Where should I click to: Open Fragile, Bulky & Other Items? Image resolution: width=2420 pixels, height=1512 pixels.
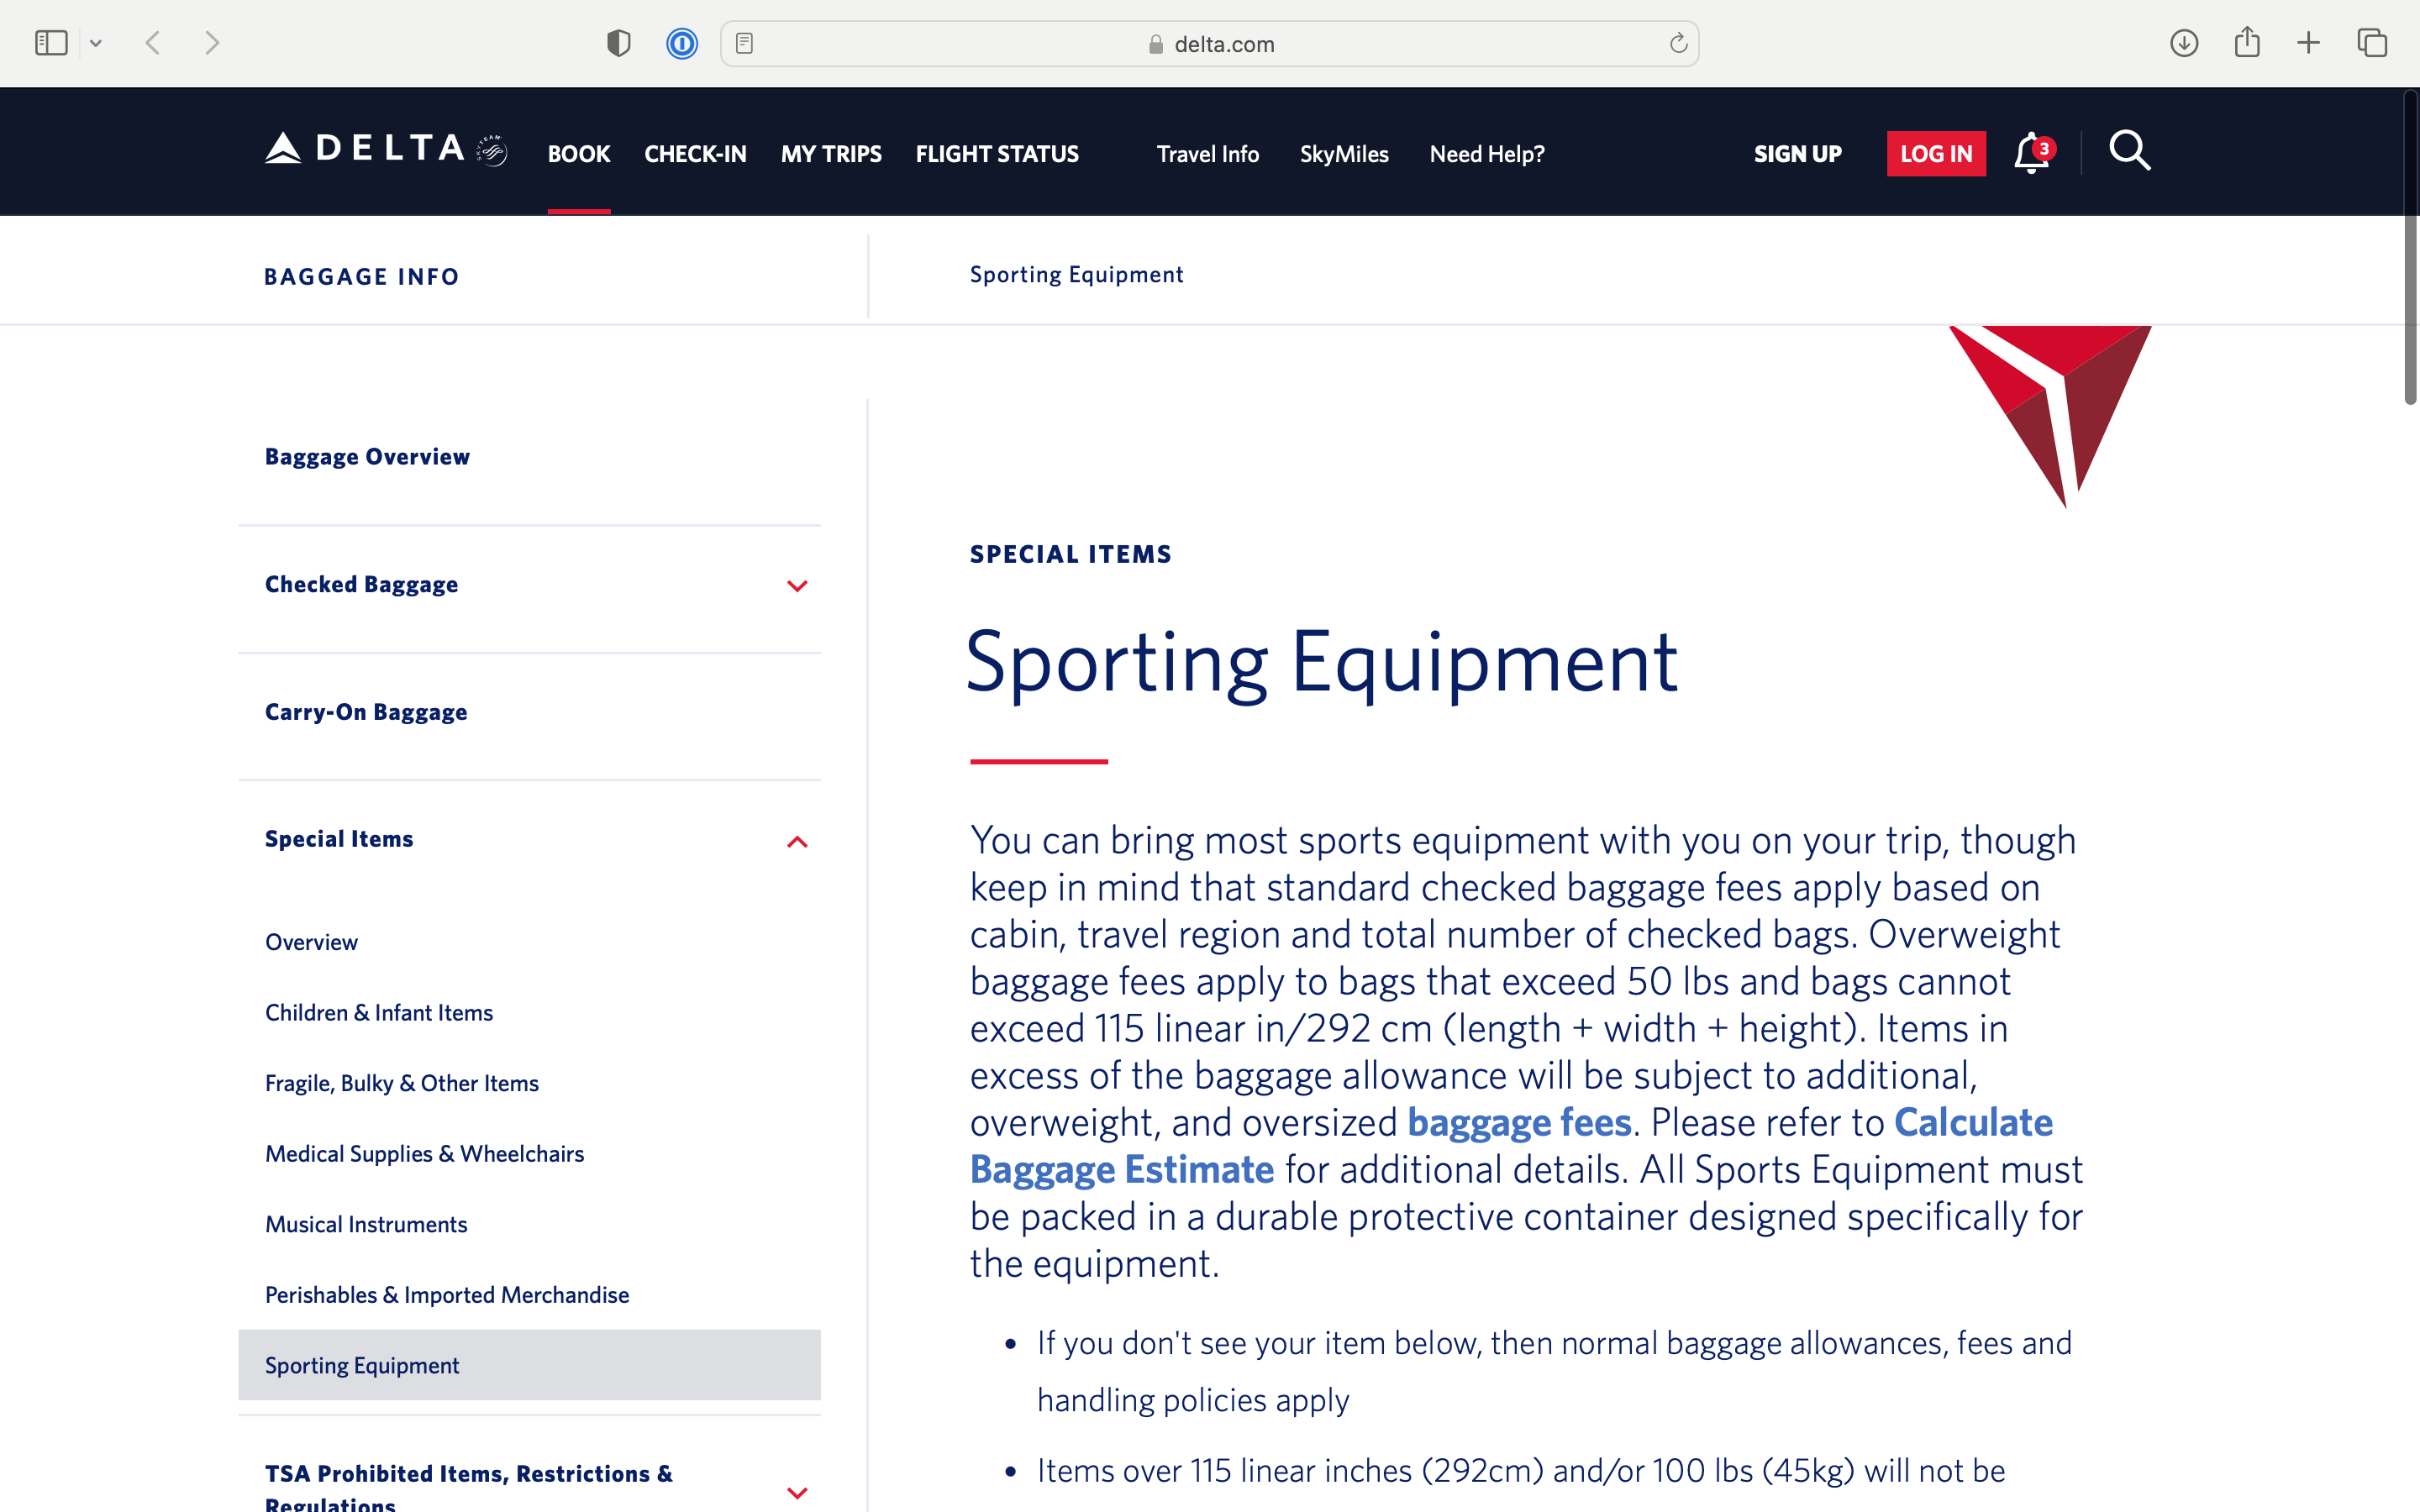pyautogui.click(x=402, y=1083)
